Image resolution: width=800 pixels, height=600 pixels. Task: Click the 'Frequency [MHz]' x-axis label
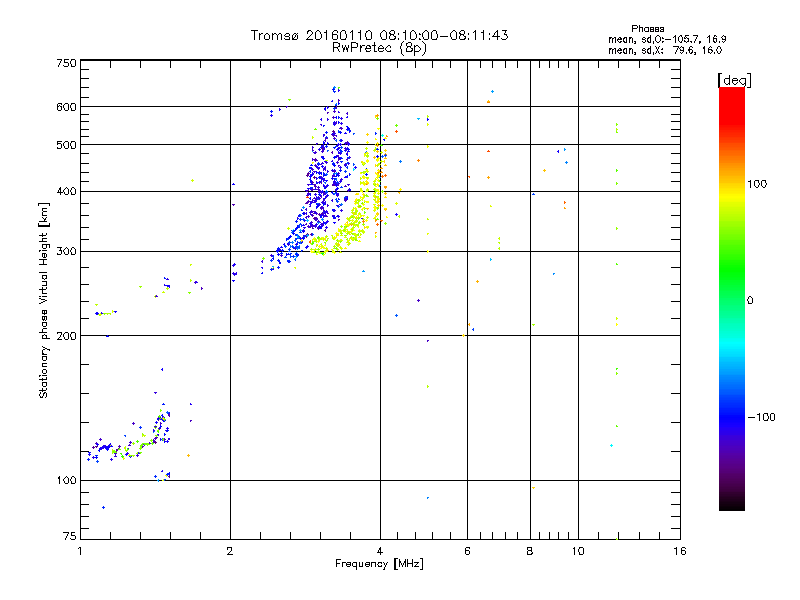(379, 564)
